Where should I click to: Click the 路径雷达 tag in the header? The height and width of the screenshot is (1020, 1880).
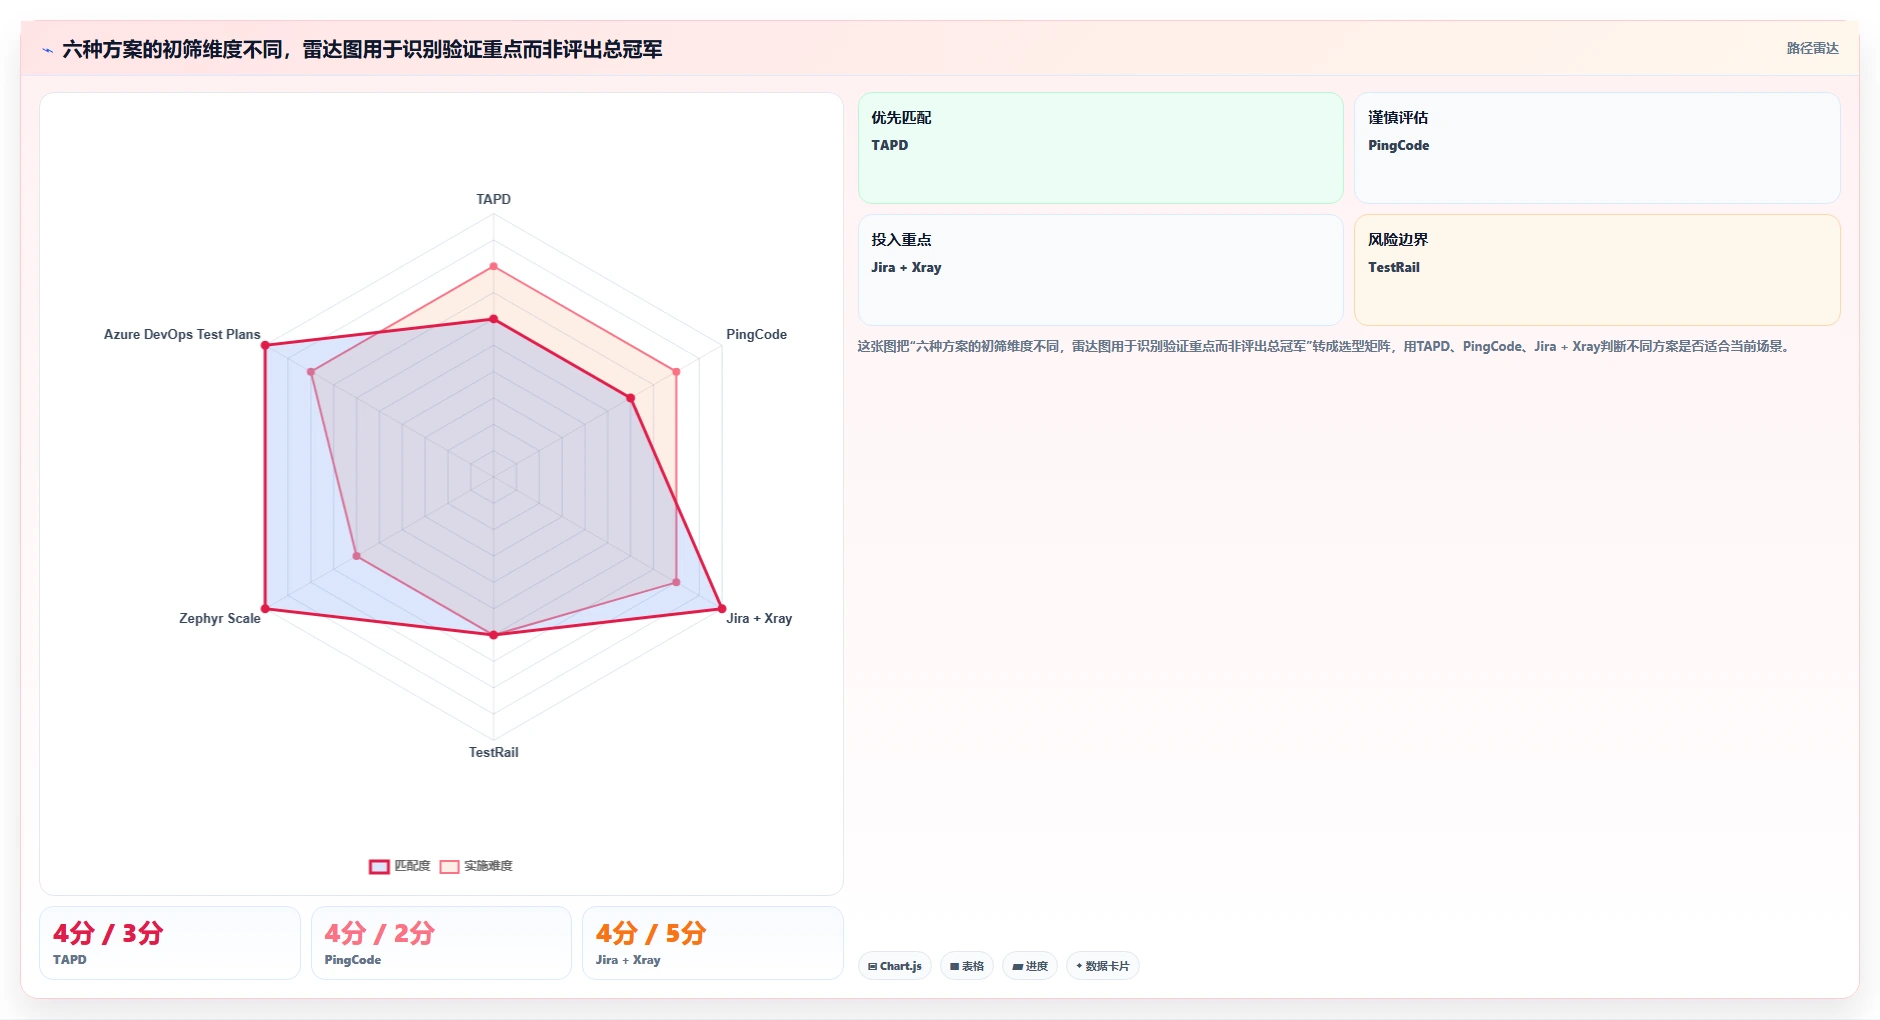click(1812, 48)
